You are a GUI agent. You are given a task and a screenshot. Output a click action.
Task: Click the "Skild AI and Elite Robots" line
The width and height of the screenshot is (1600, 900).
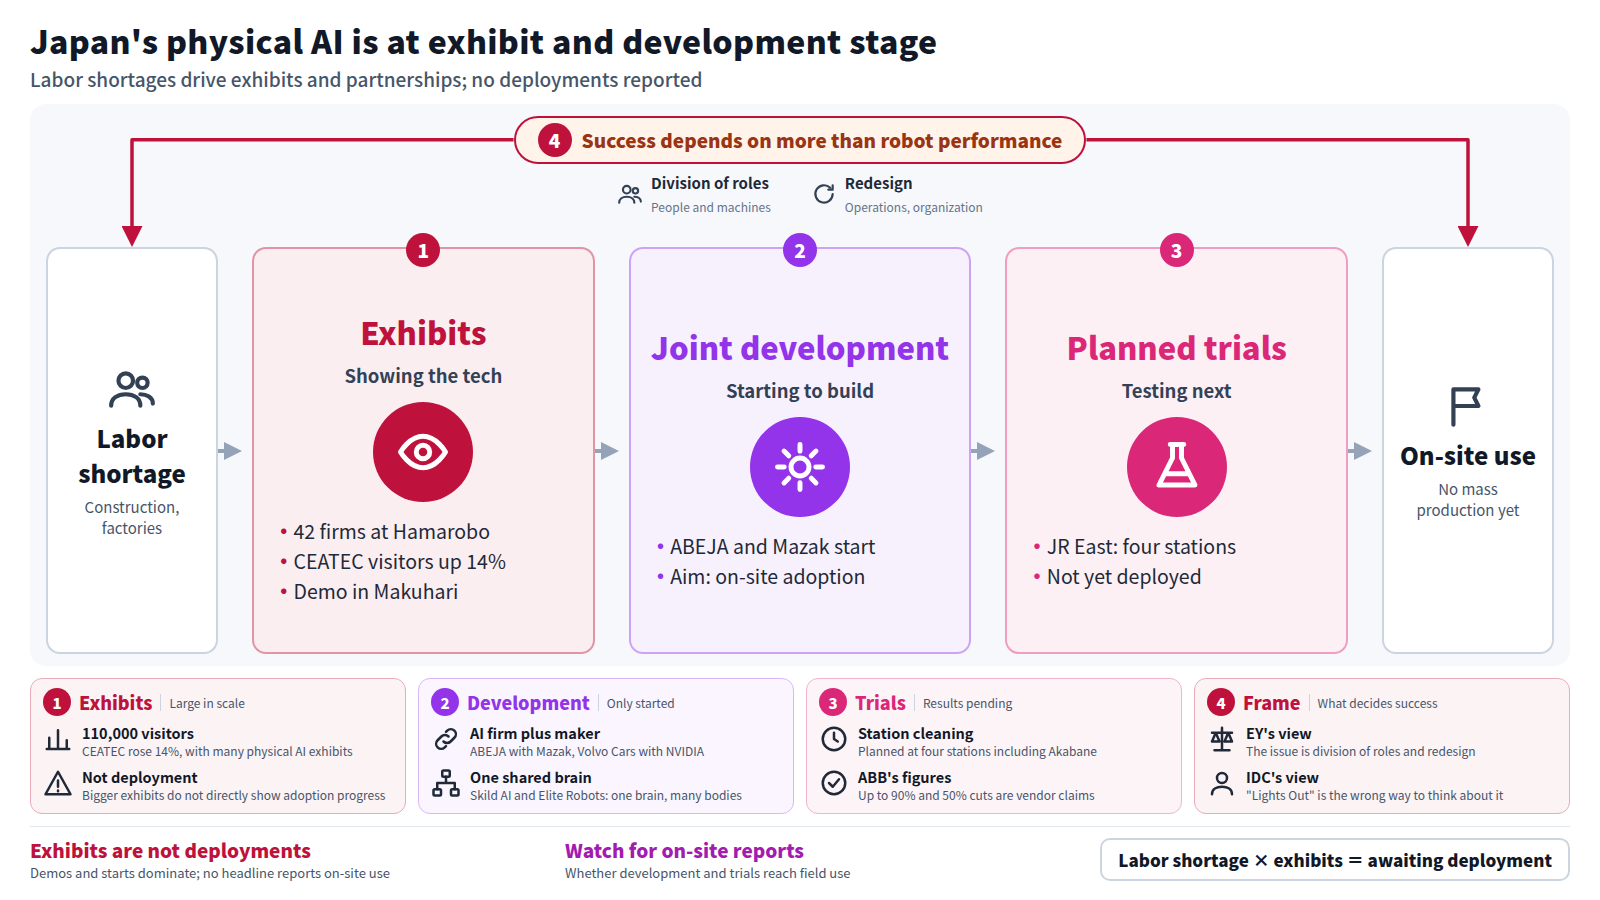[x=606, y=796]
